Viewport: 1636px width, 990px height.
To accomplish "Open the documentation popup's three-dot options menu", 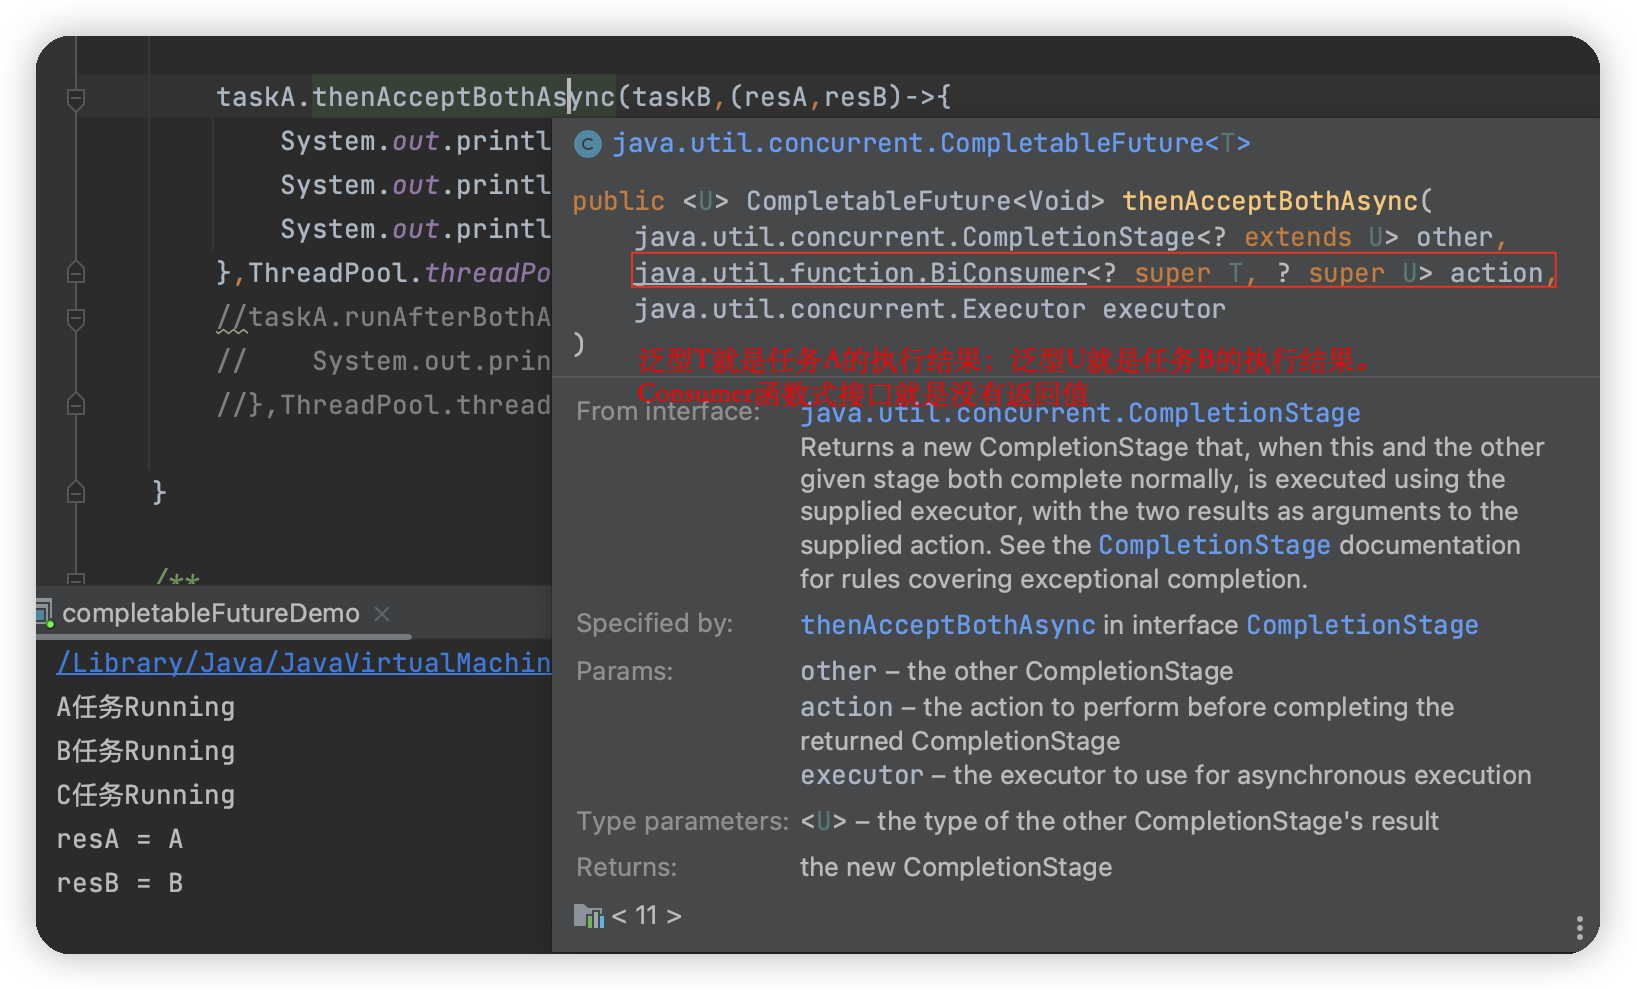I will [x=1579, y=927].
